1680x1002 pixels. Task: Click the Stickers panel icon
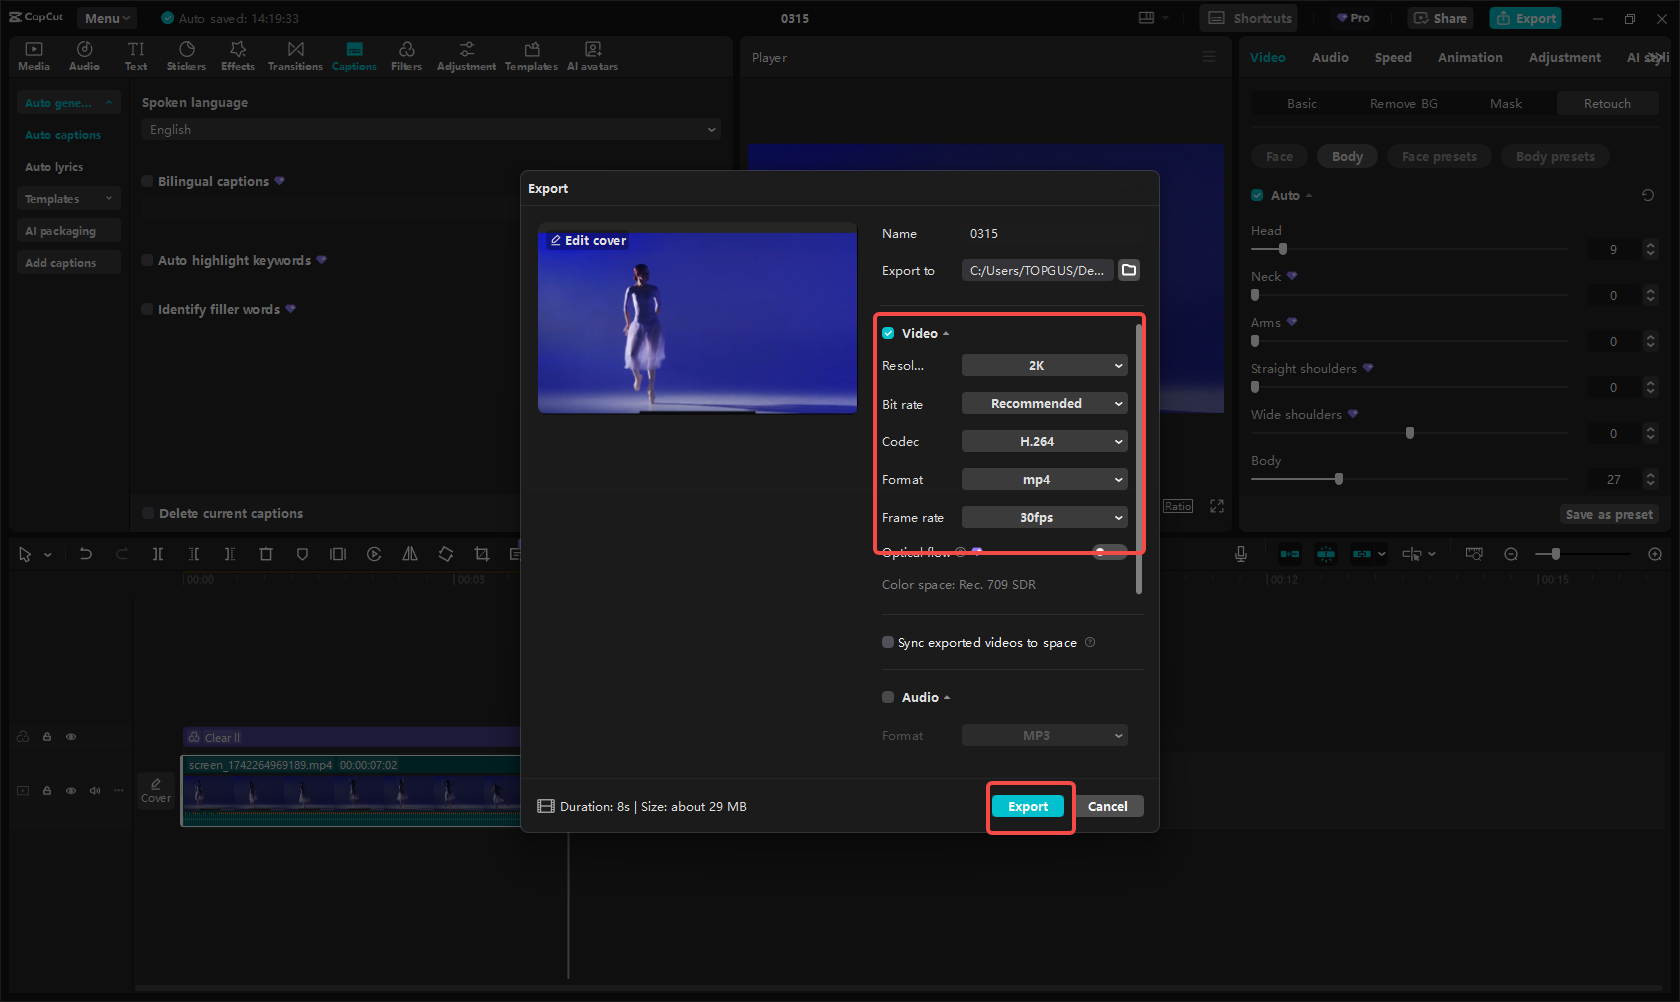point(186,55)
